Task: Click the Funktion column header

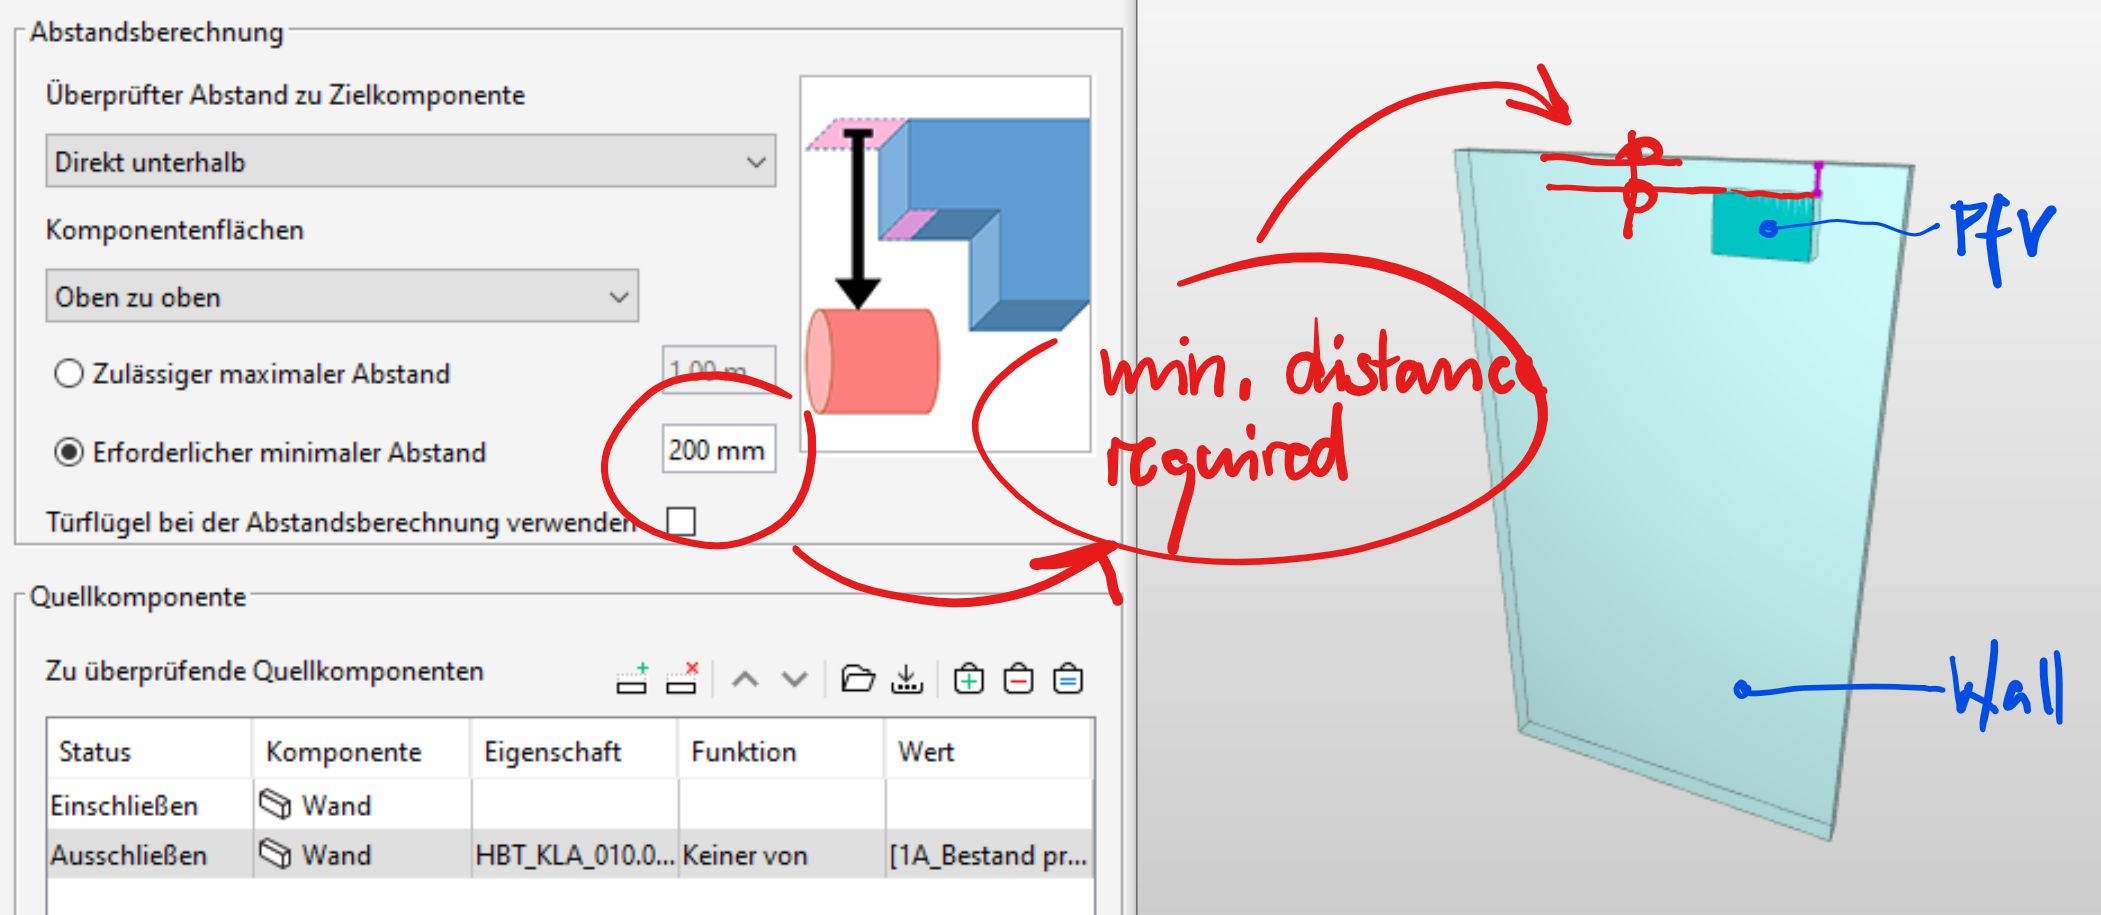Action: pyautogui.click(x=781, y=750)
